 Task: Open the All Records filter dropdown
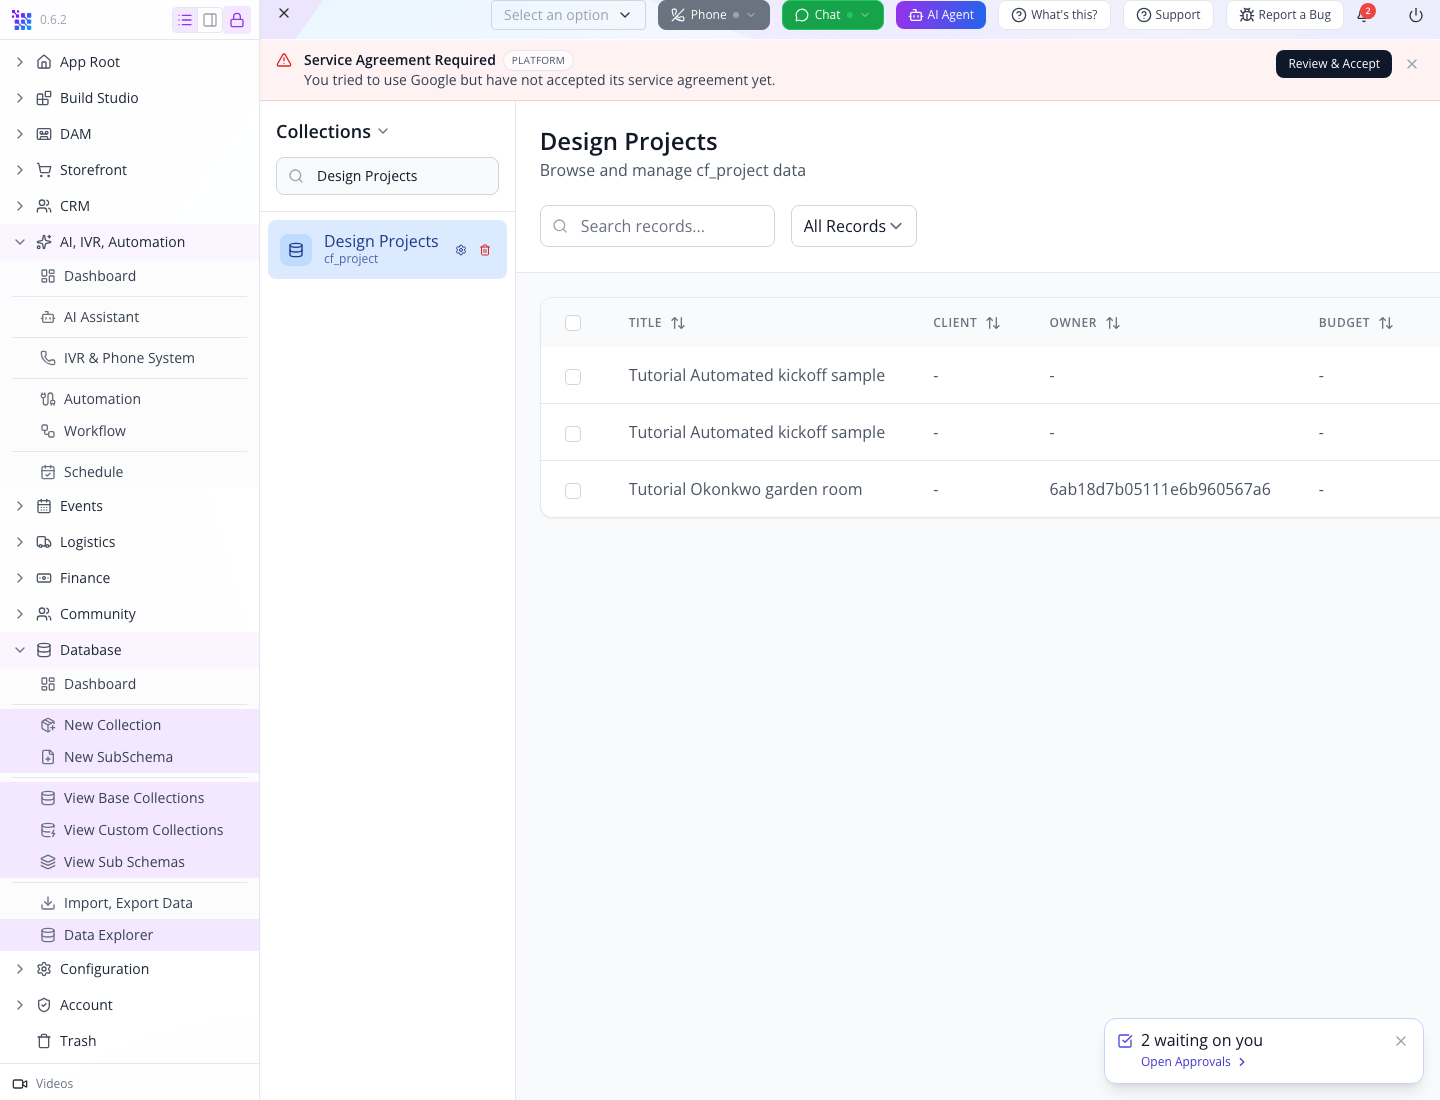(853, 226)
